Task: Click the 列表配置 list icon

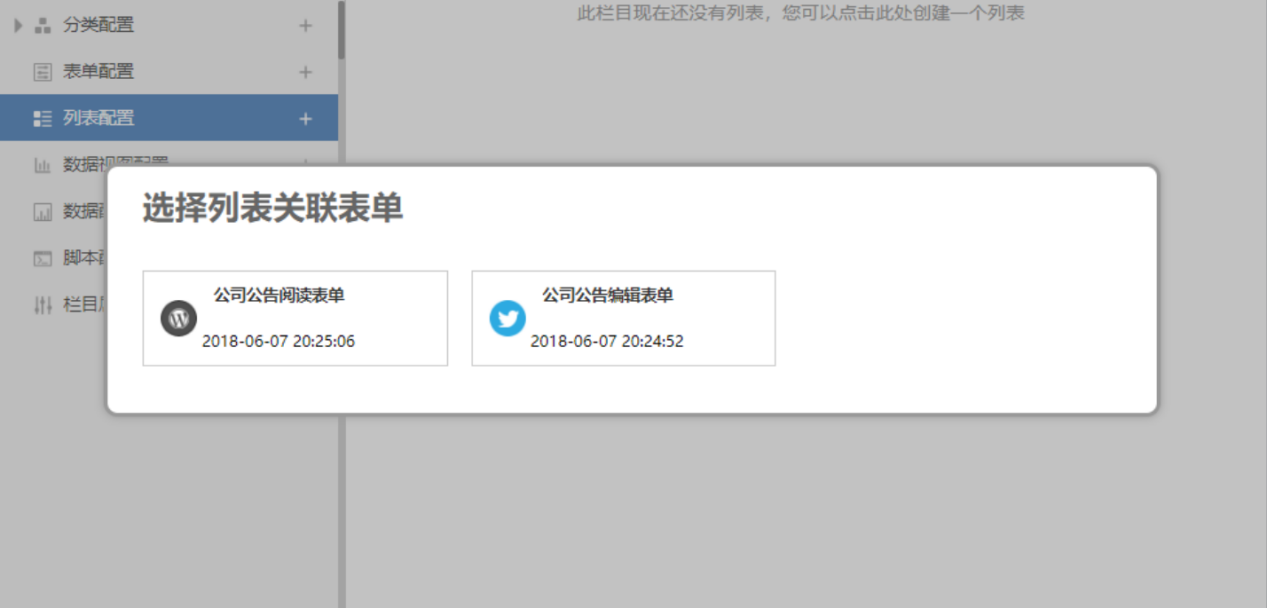Action: point(42,119)
